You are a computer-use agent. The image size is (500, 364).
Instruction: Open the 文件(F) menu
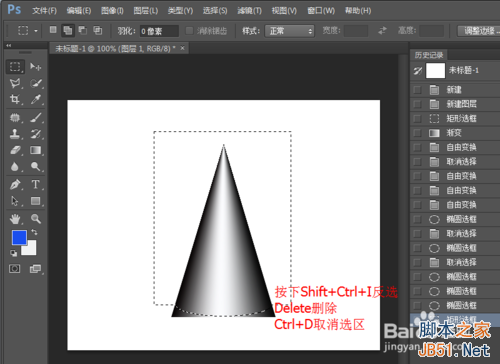(44, 11)
